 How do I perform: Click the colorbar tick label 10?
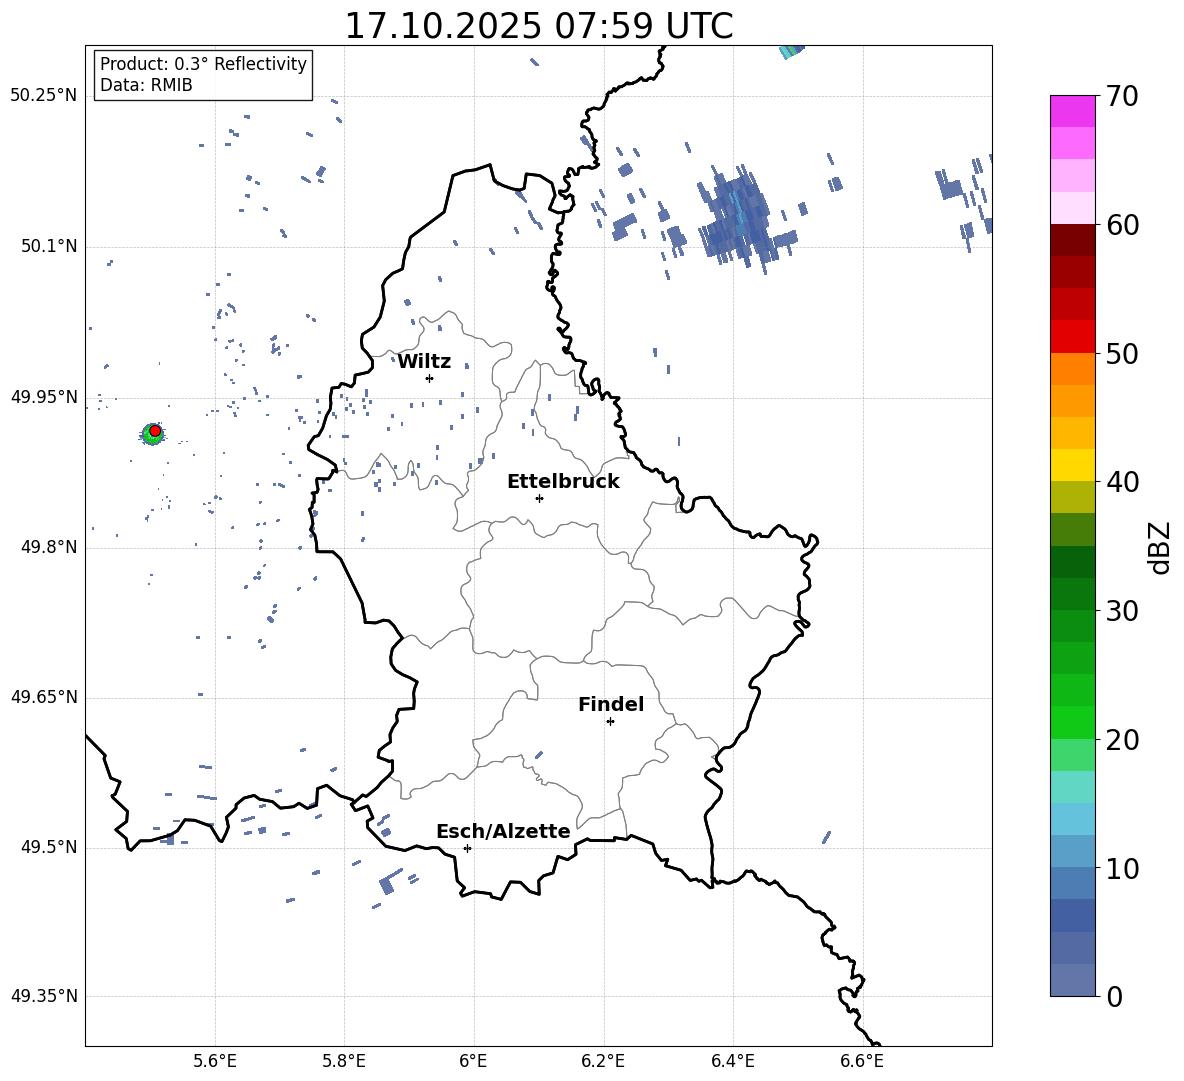(x=1122, y=869)
